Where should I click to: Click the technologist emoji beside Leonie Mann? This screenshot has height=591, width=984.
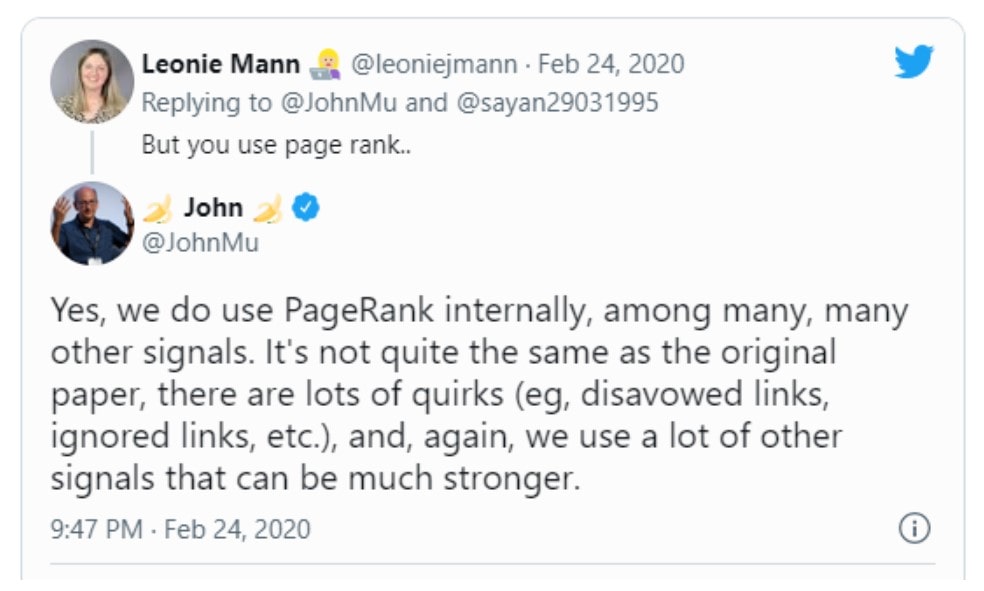coord(324,65)
